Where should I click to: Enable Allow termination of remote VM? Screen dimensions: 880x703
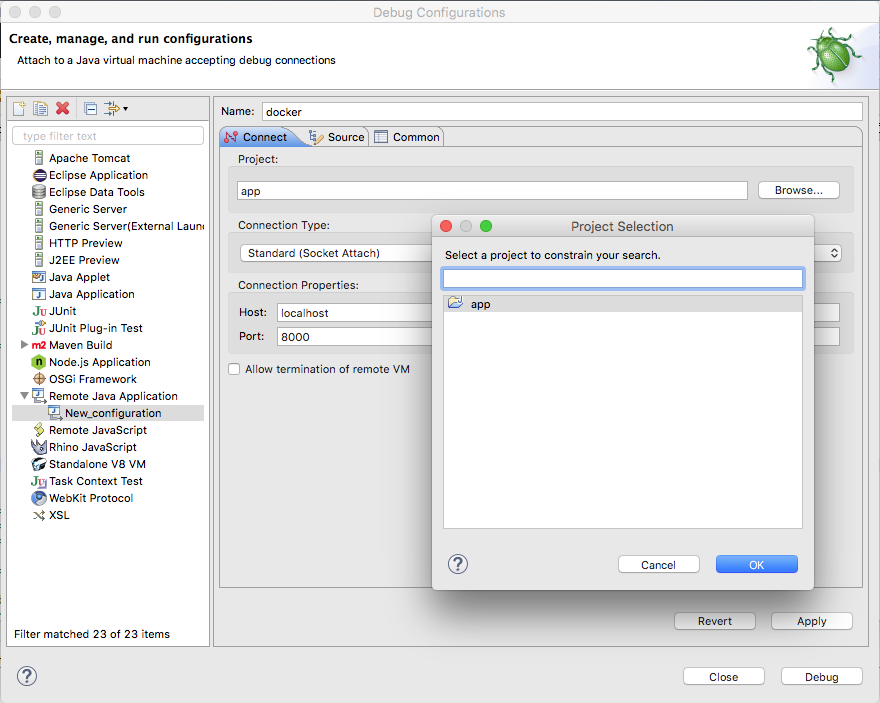point(235,369)
